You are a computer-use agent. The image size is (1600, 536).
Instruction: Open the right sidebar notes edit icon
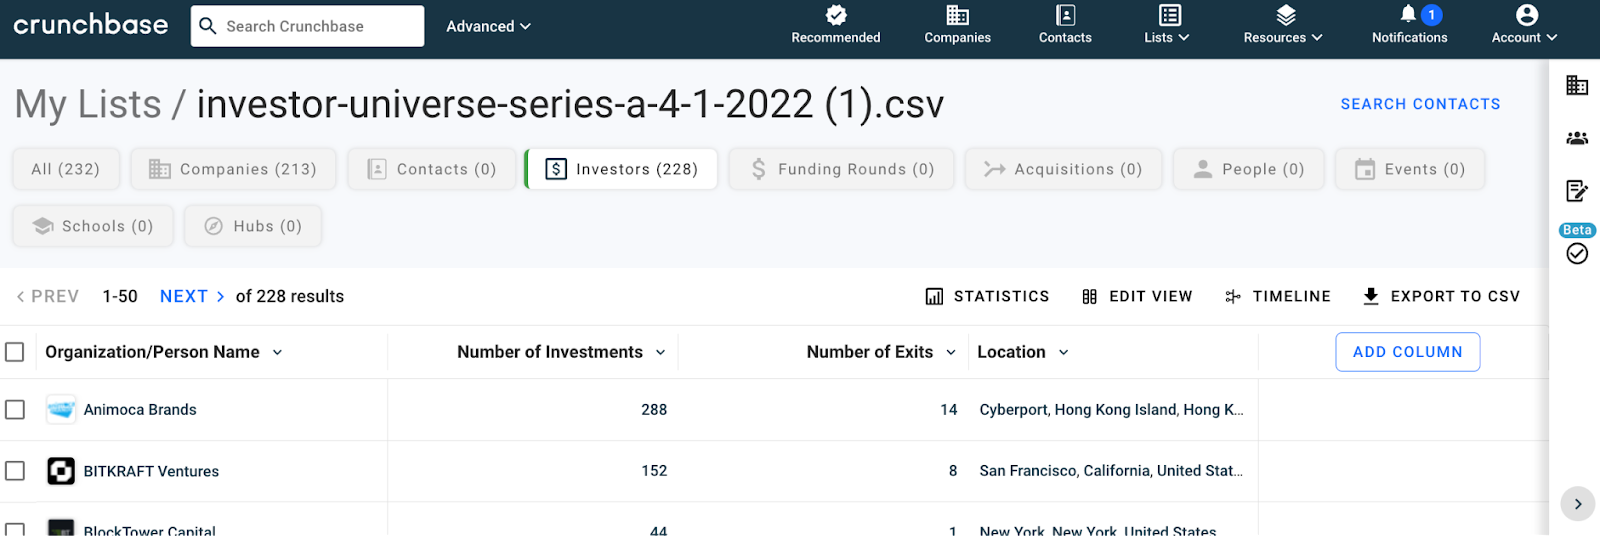pos(1577,190)
